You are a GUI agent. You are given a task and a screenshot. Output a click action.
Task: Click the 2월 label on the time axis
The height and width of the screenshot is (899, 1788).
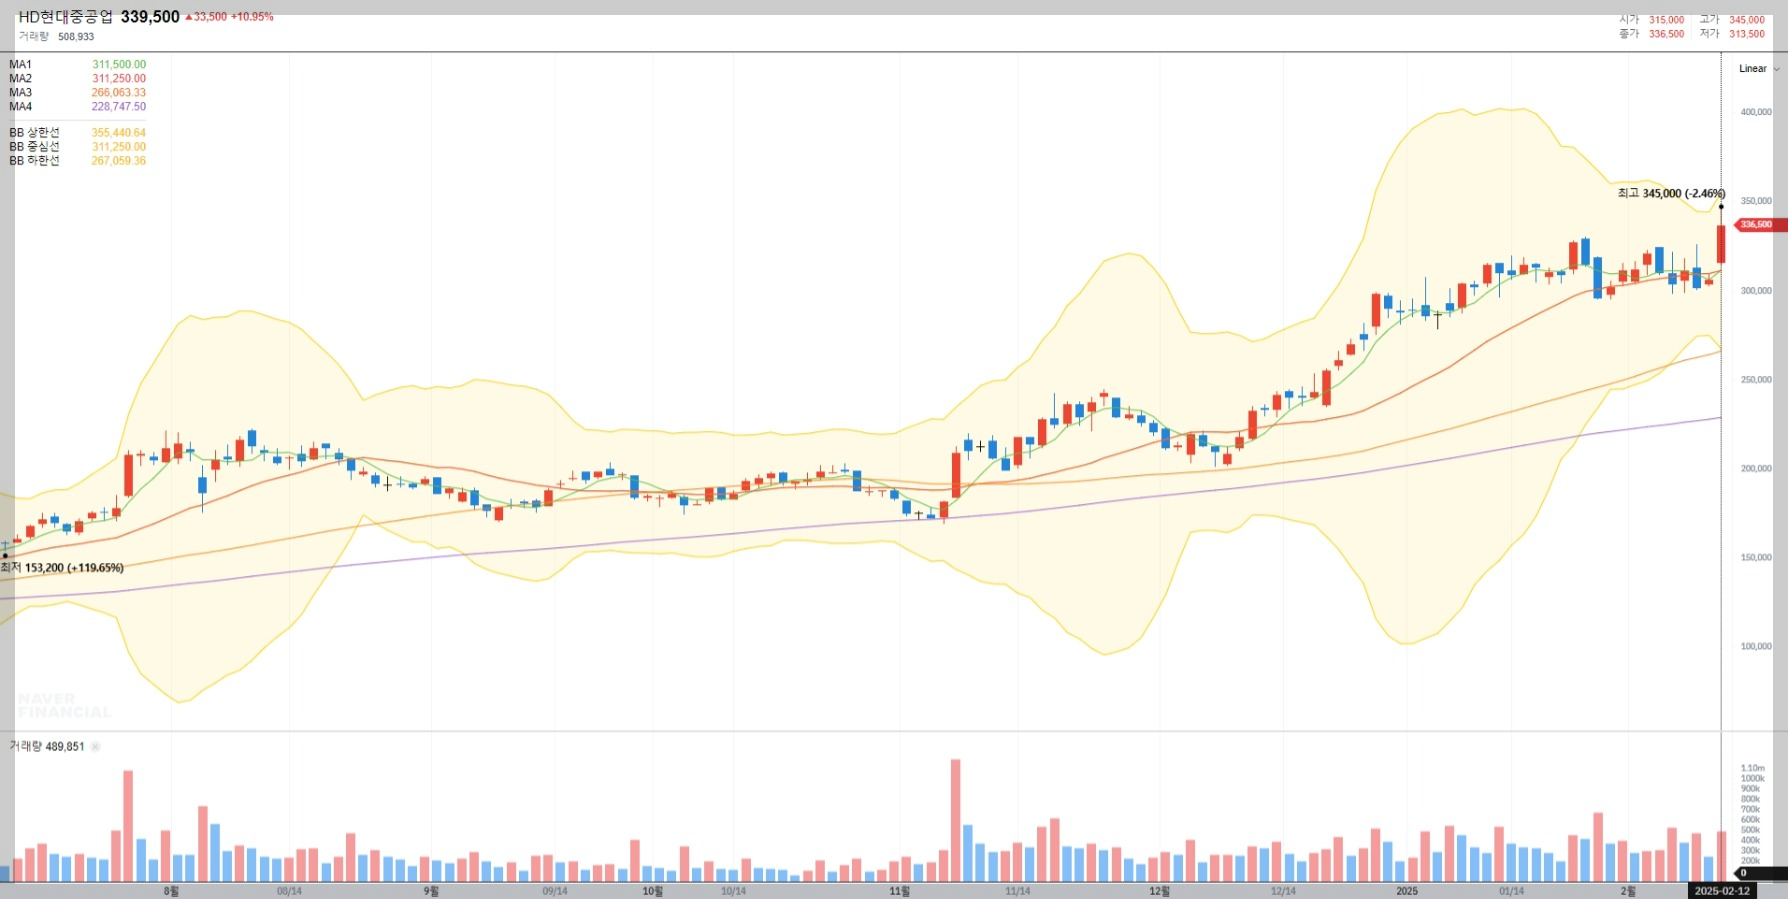tap(1628, 891)
